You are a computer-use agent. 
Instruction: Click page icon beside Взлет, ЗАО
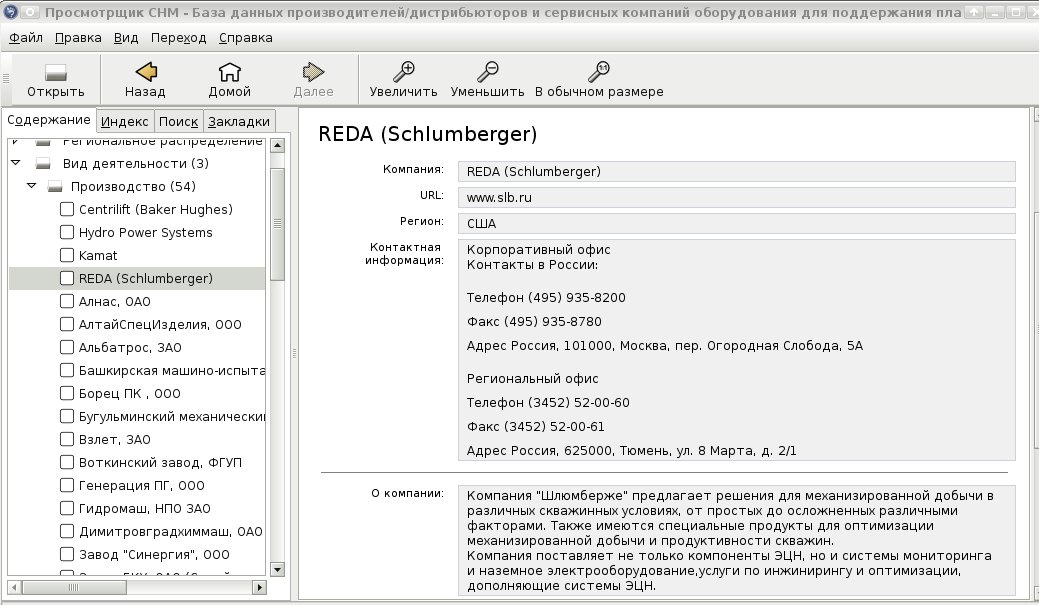[67, 439]
